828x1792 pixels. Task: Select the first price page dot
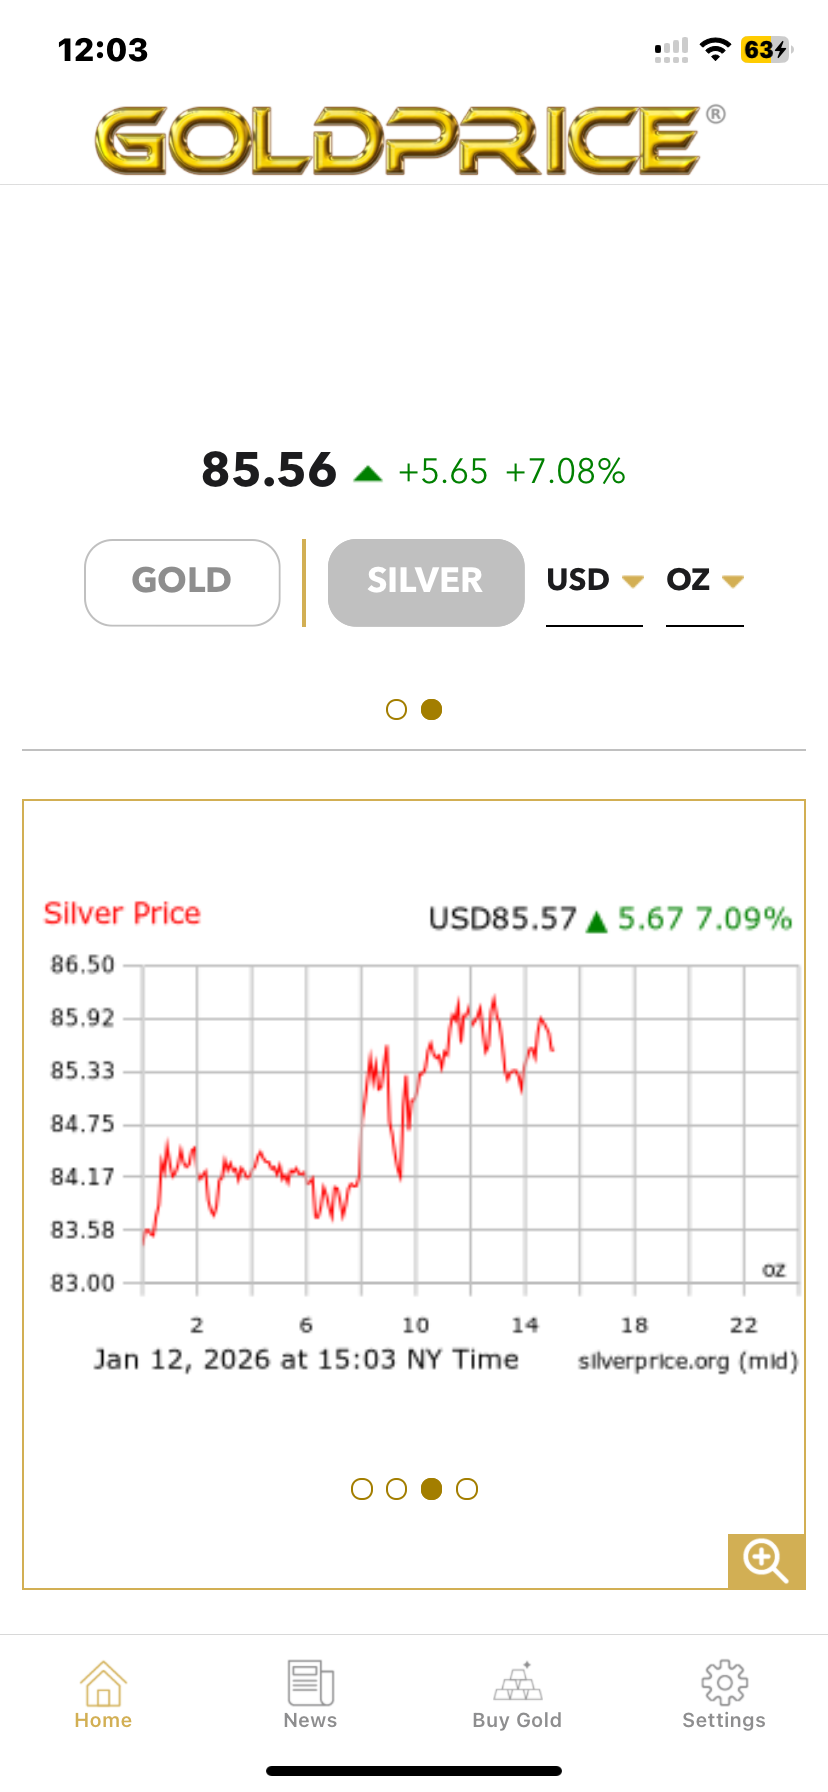396,709
